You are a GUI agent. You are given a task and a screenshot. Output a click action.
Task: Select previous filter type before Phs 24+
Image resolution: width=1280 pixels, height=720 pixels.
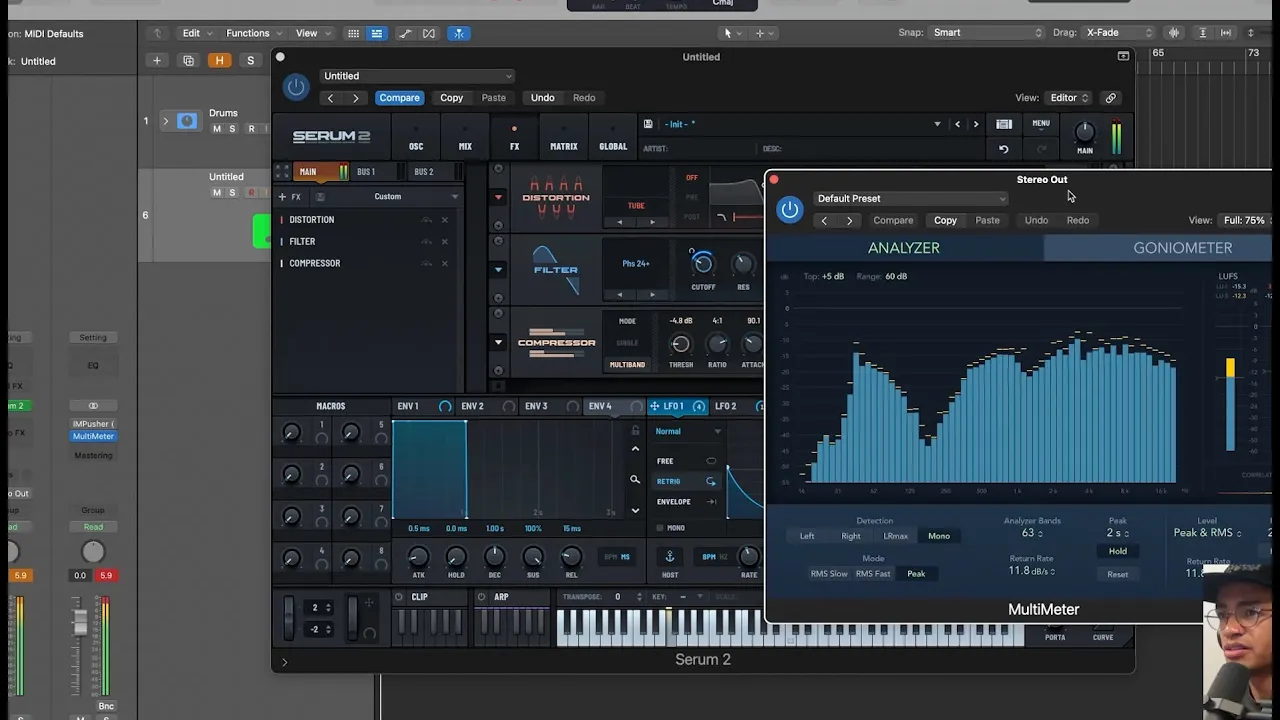[620, 294]
